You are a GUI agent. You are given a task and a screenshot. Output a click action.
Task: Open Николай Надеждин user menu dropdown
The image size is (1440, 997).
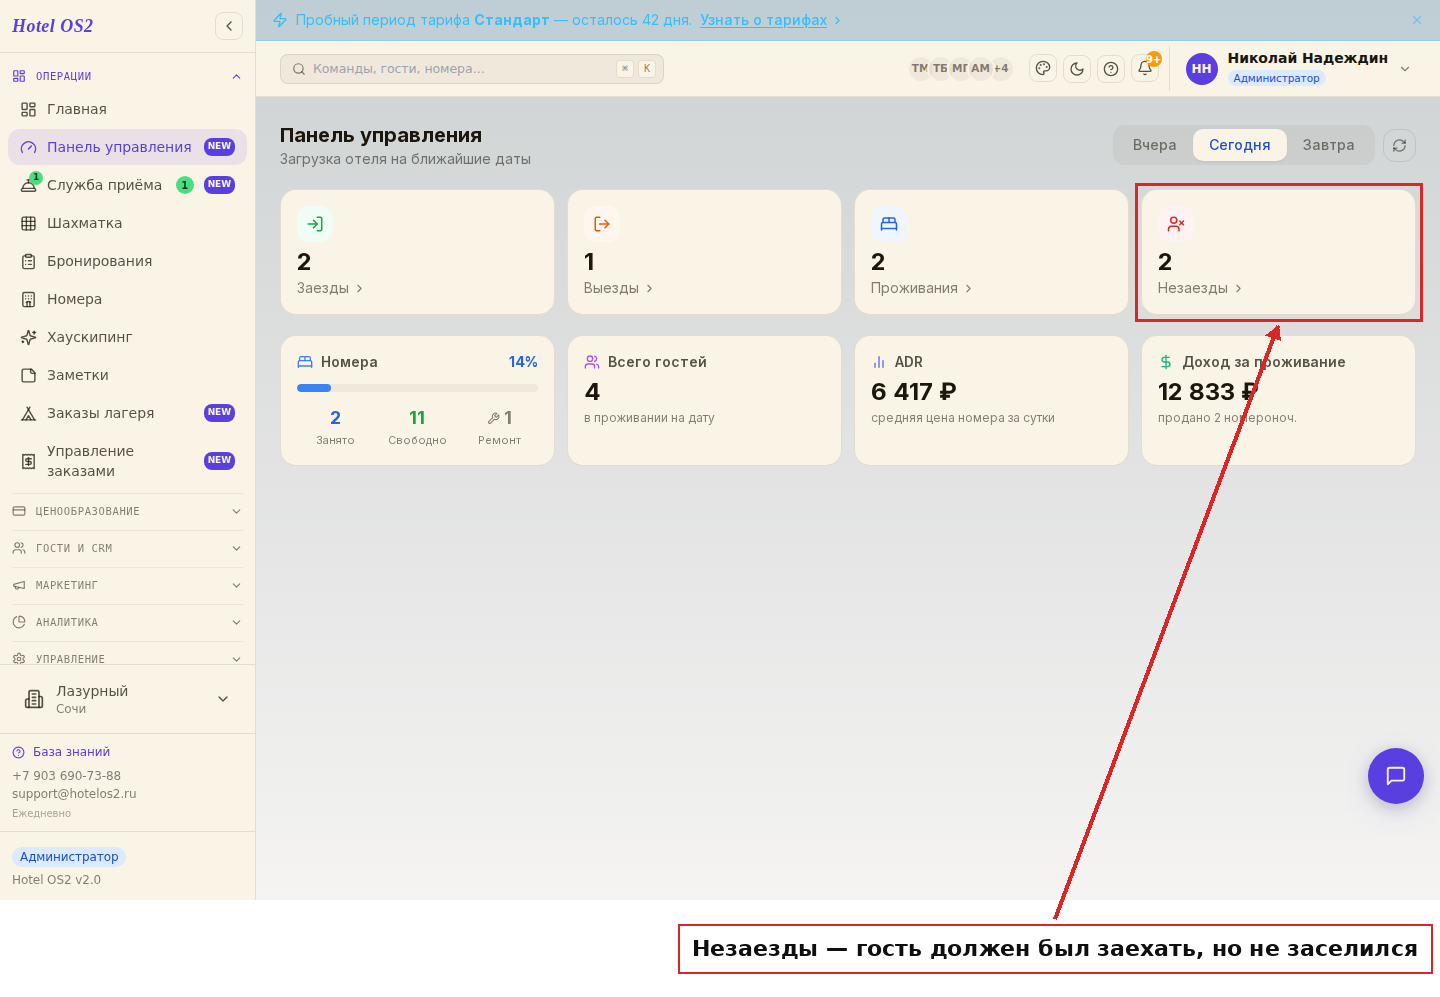click(1300, 69)
